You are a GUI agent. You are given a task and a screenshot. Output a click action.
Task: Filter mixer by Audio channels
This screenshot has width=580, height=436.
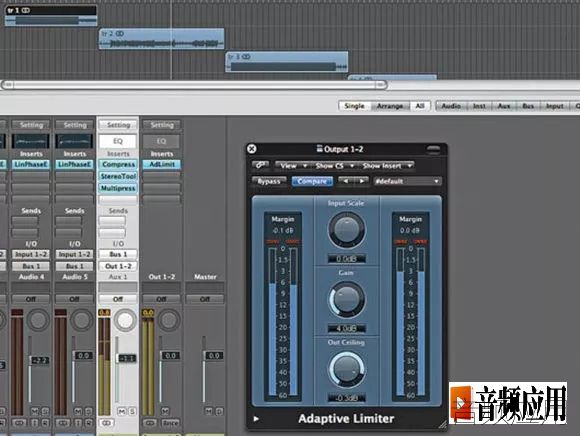[451, 106]
